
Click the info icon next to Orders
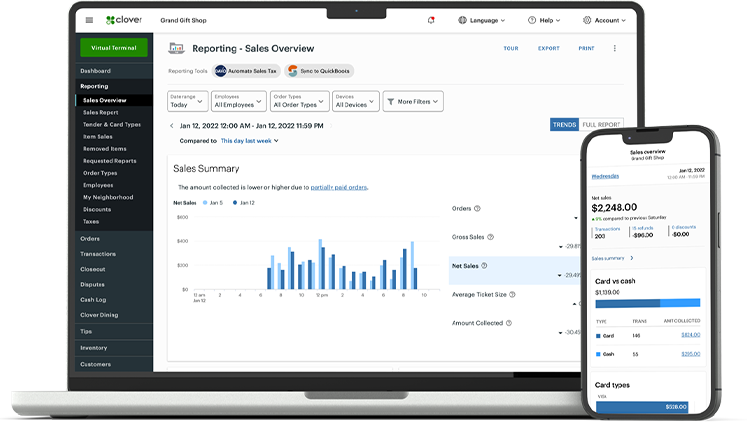477,209
